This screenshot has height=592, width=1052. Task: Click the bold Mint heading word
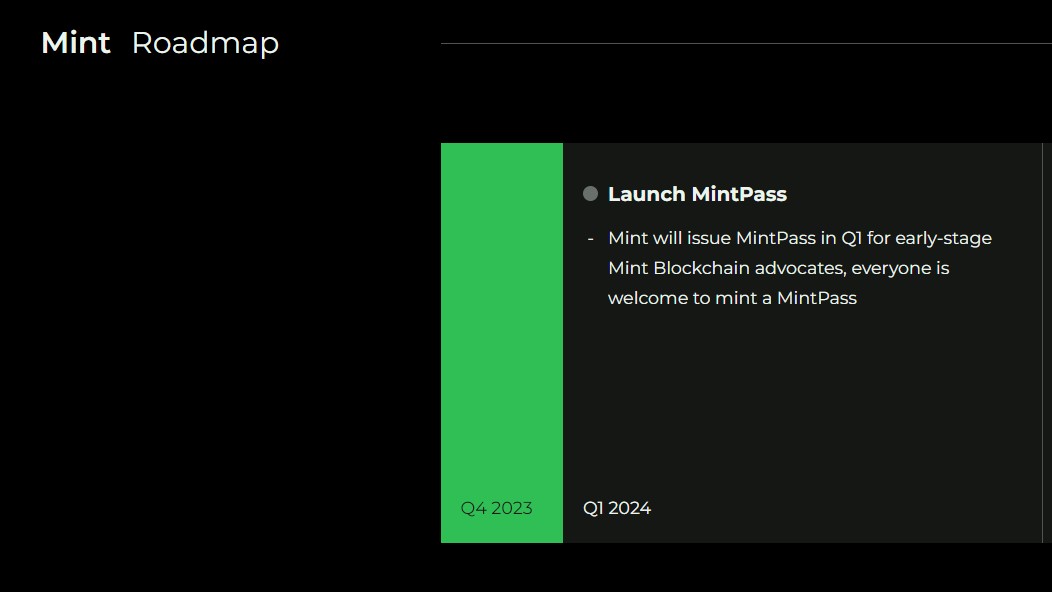(76, 43)
